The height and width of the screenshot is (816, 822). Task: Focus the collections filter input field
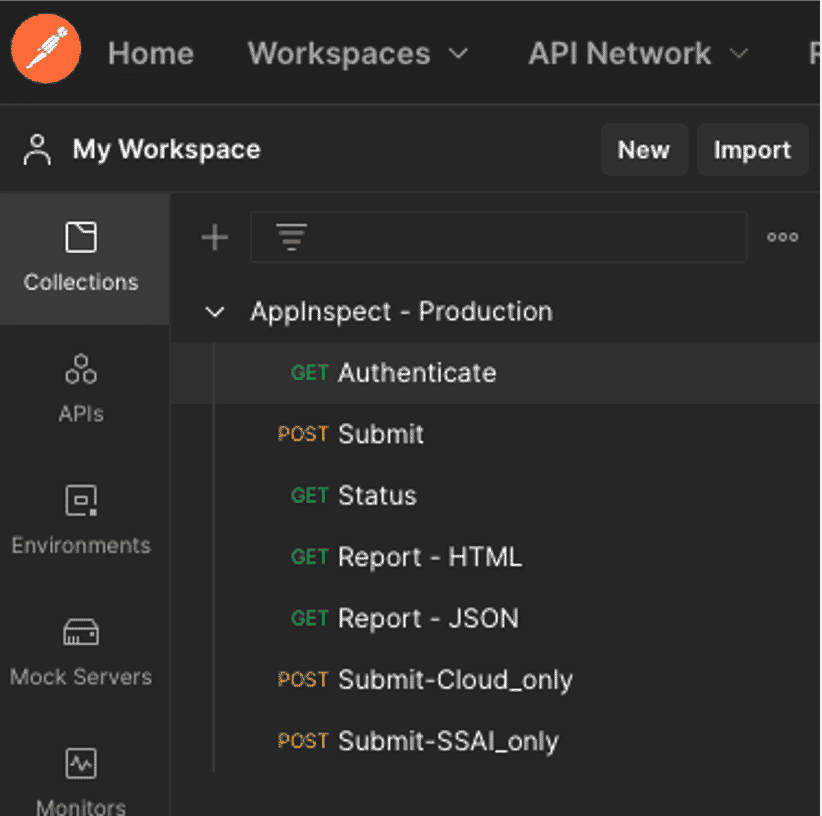tap(499, 237)
